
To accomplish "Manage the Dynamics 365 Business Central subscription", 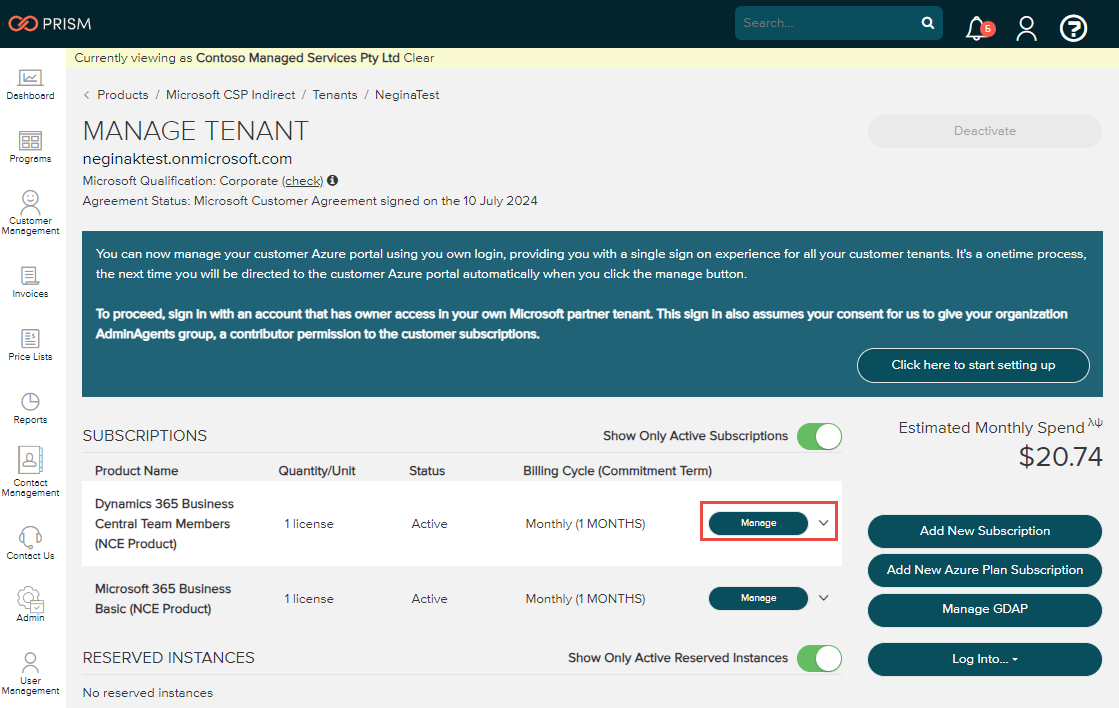I will [758, 523].
